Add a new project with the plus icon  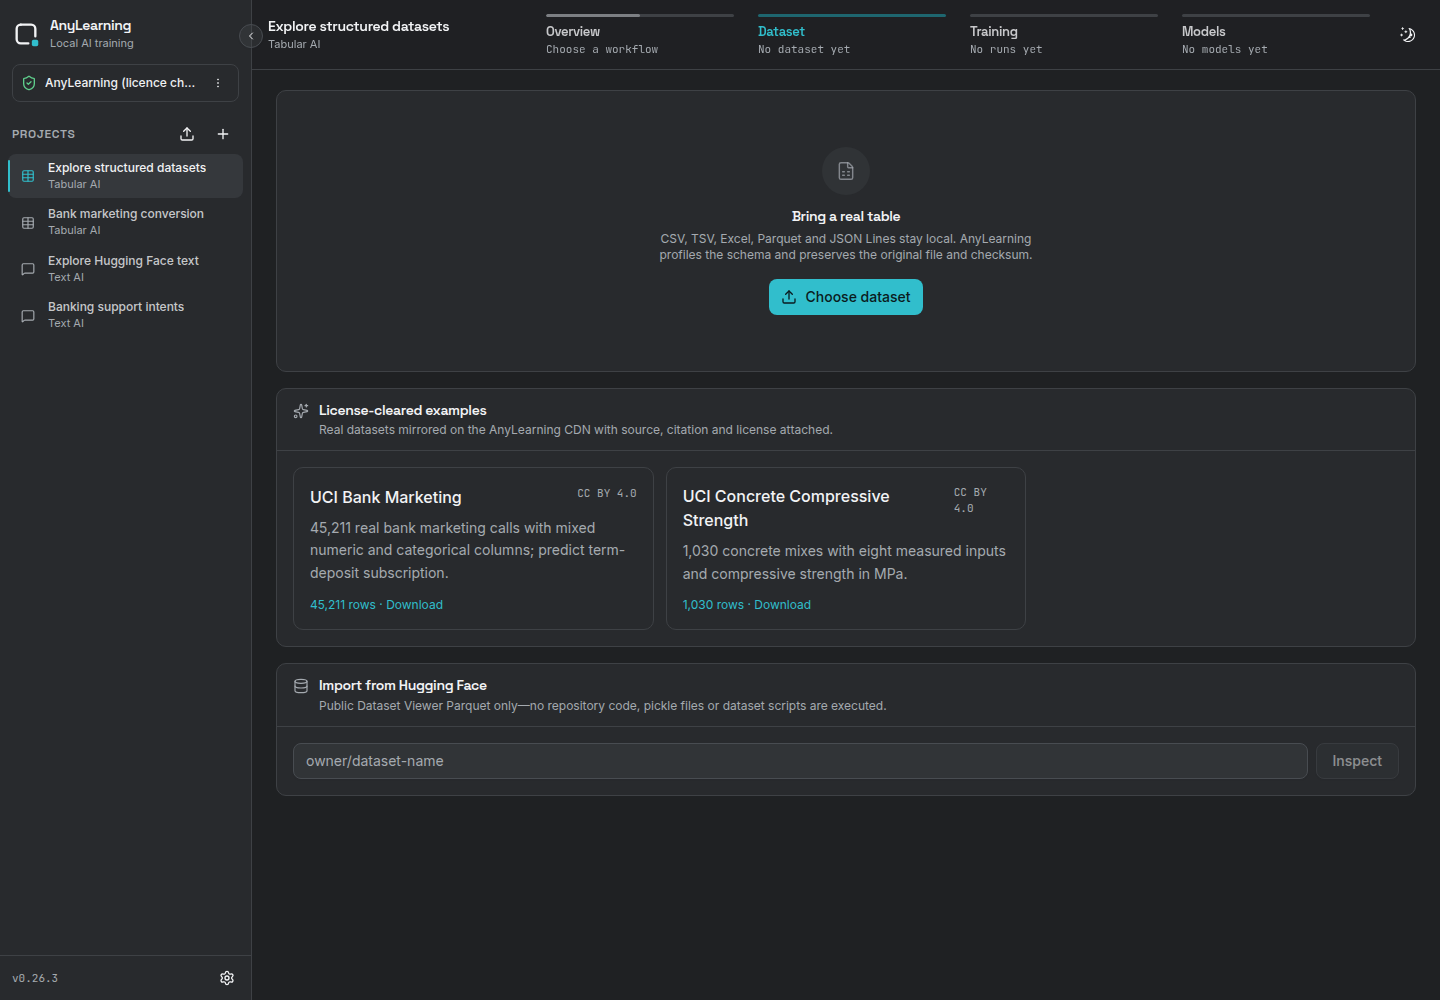[x=223, y=134]
